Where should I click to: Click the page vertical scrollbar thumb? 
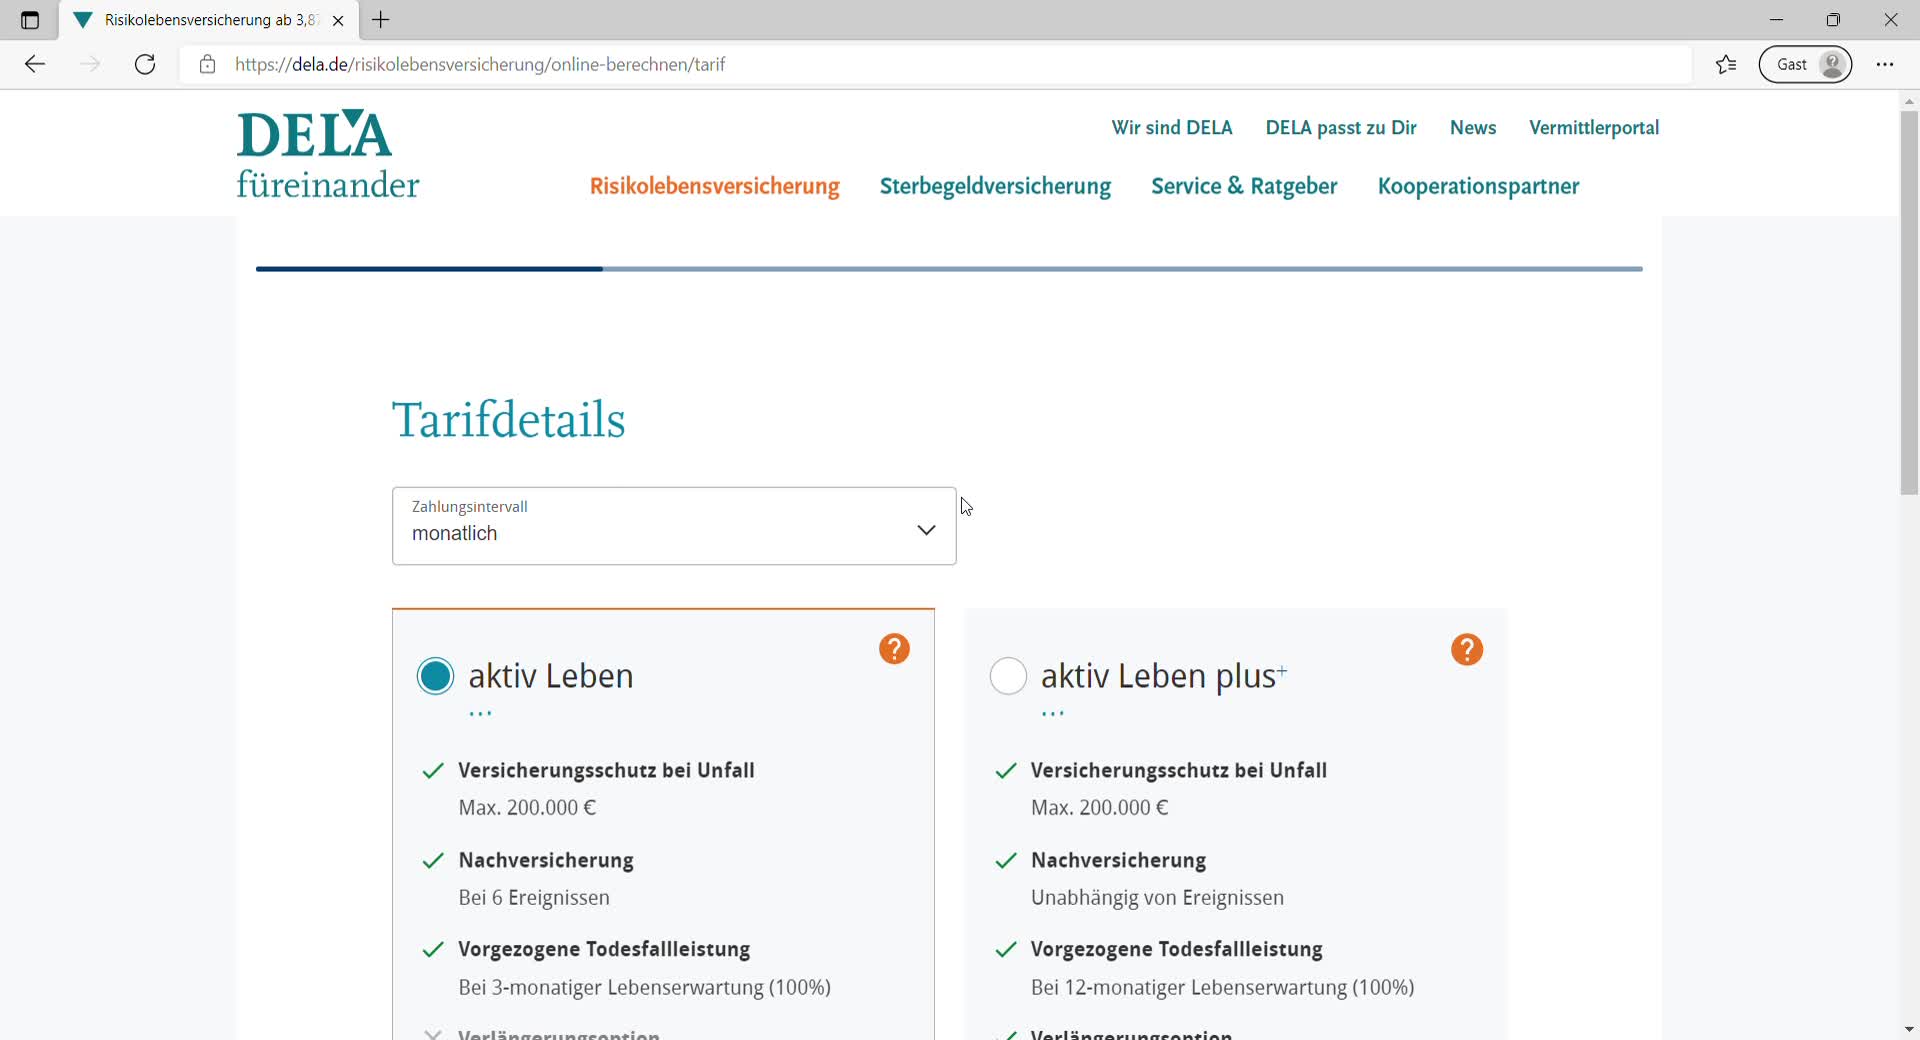tap(1909, 300)
